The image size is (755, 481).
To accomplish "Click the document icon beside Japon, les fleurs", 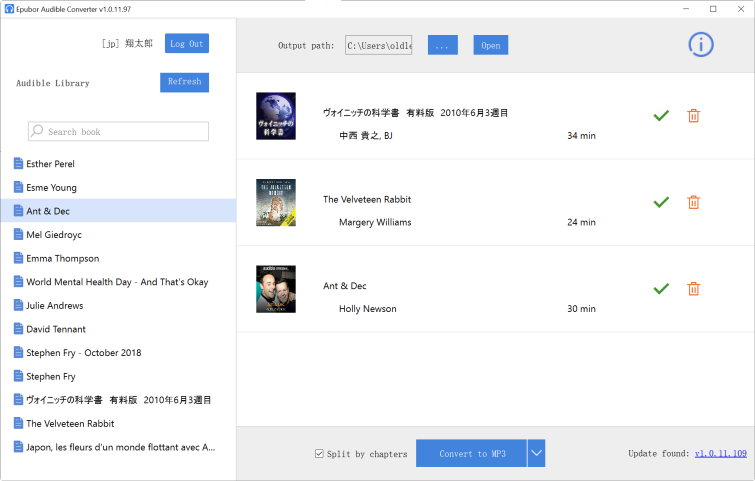I will tap(18, 447).
